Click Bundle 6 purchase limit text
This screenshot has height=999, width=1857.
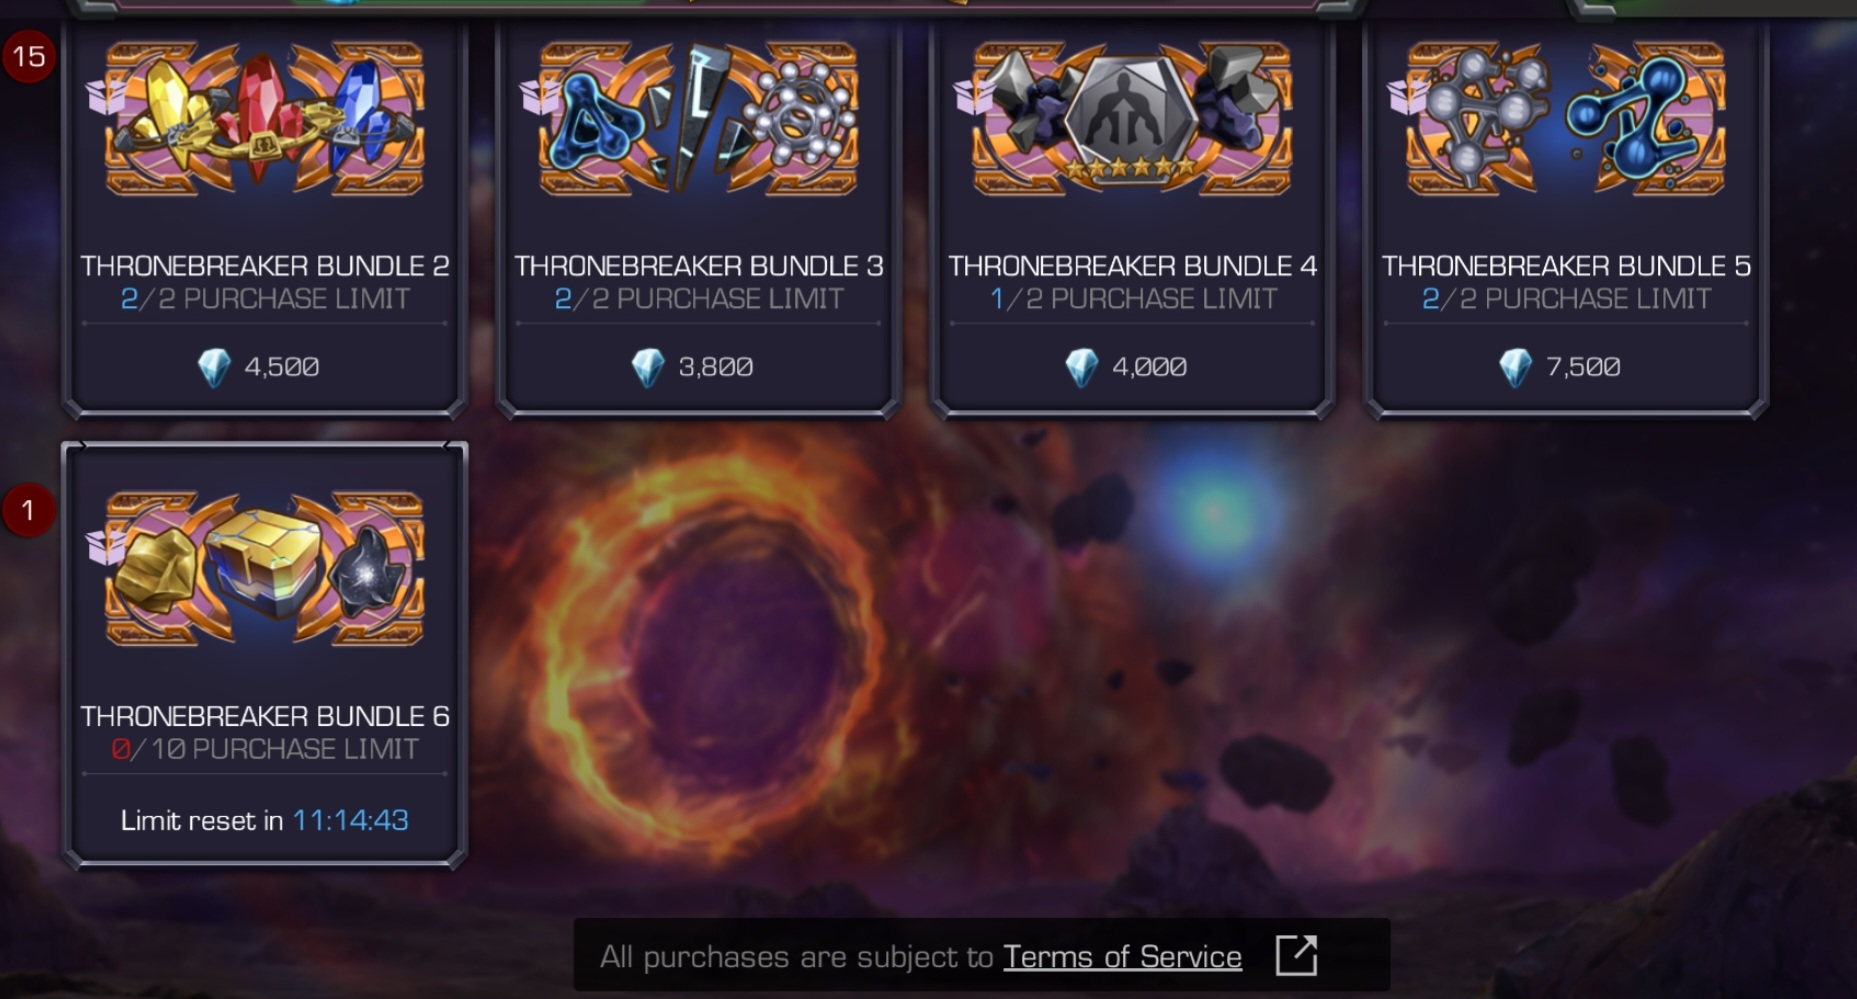[265, 749]
